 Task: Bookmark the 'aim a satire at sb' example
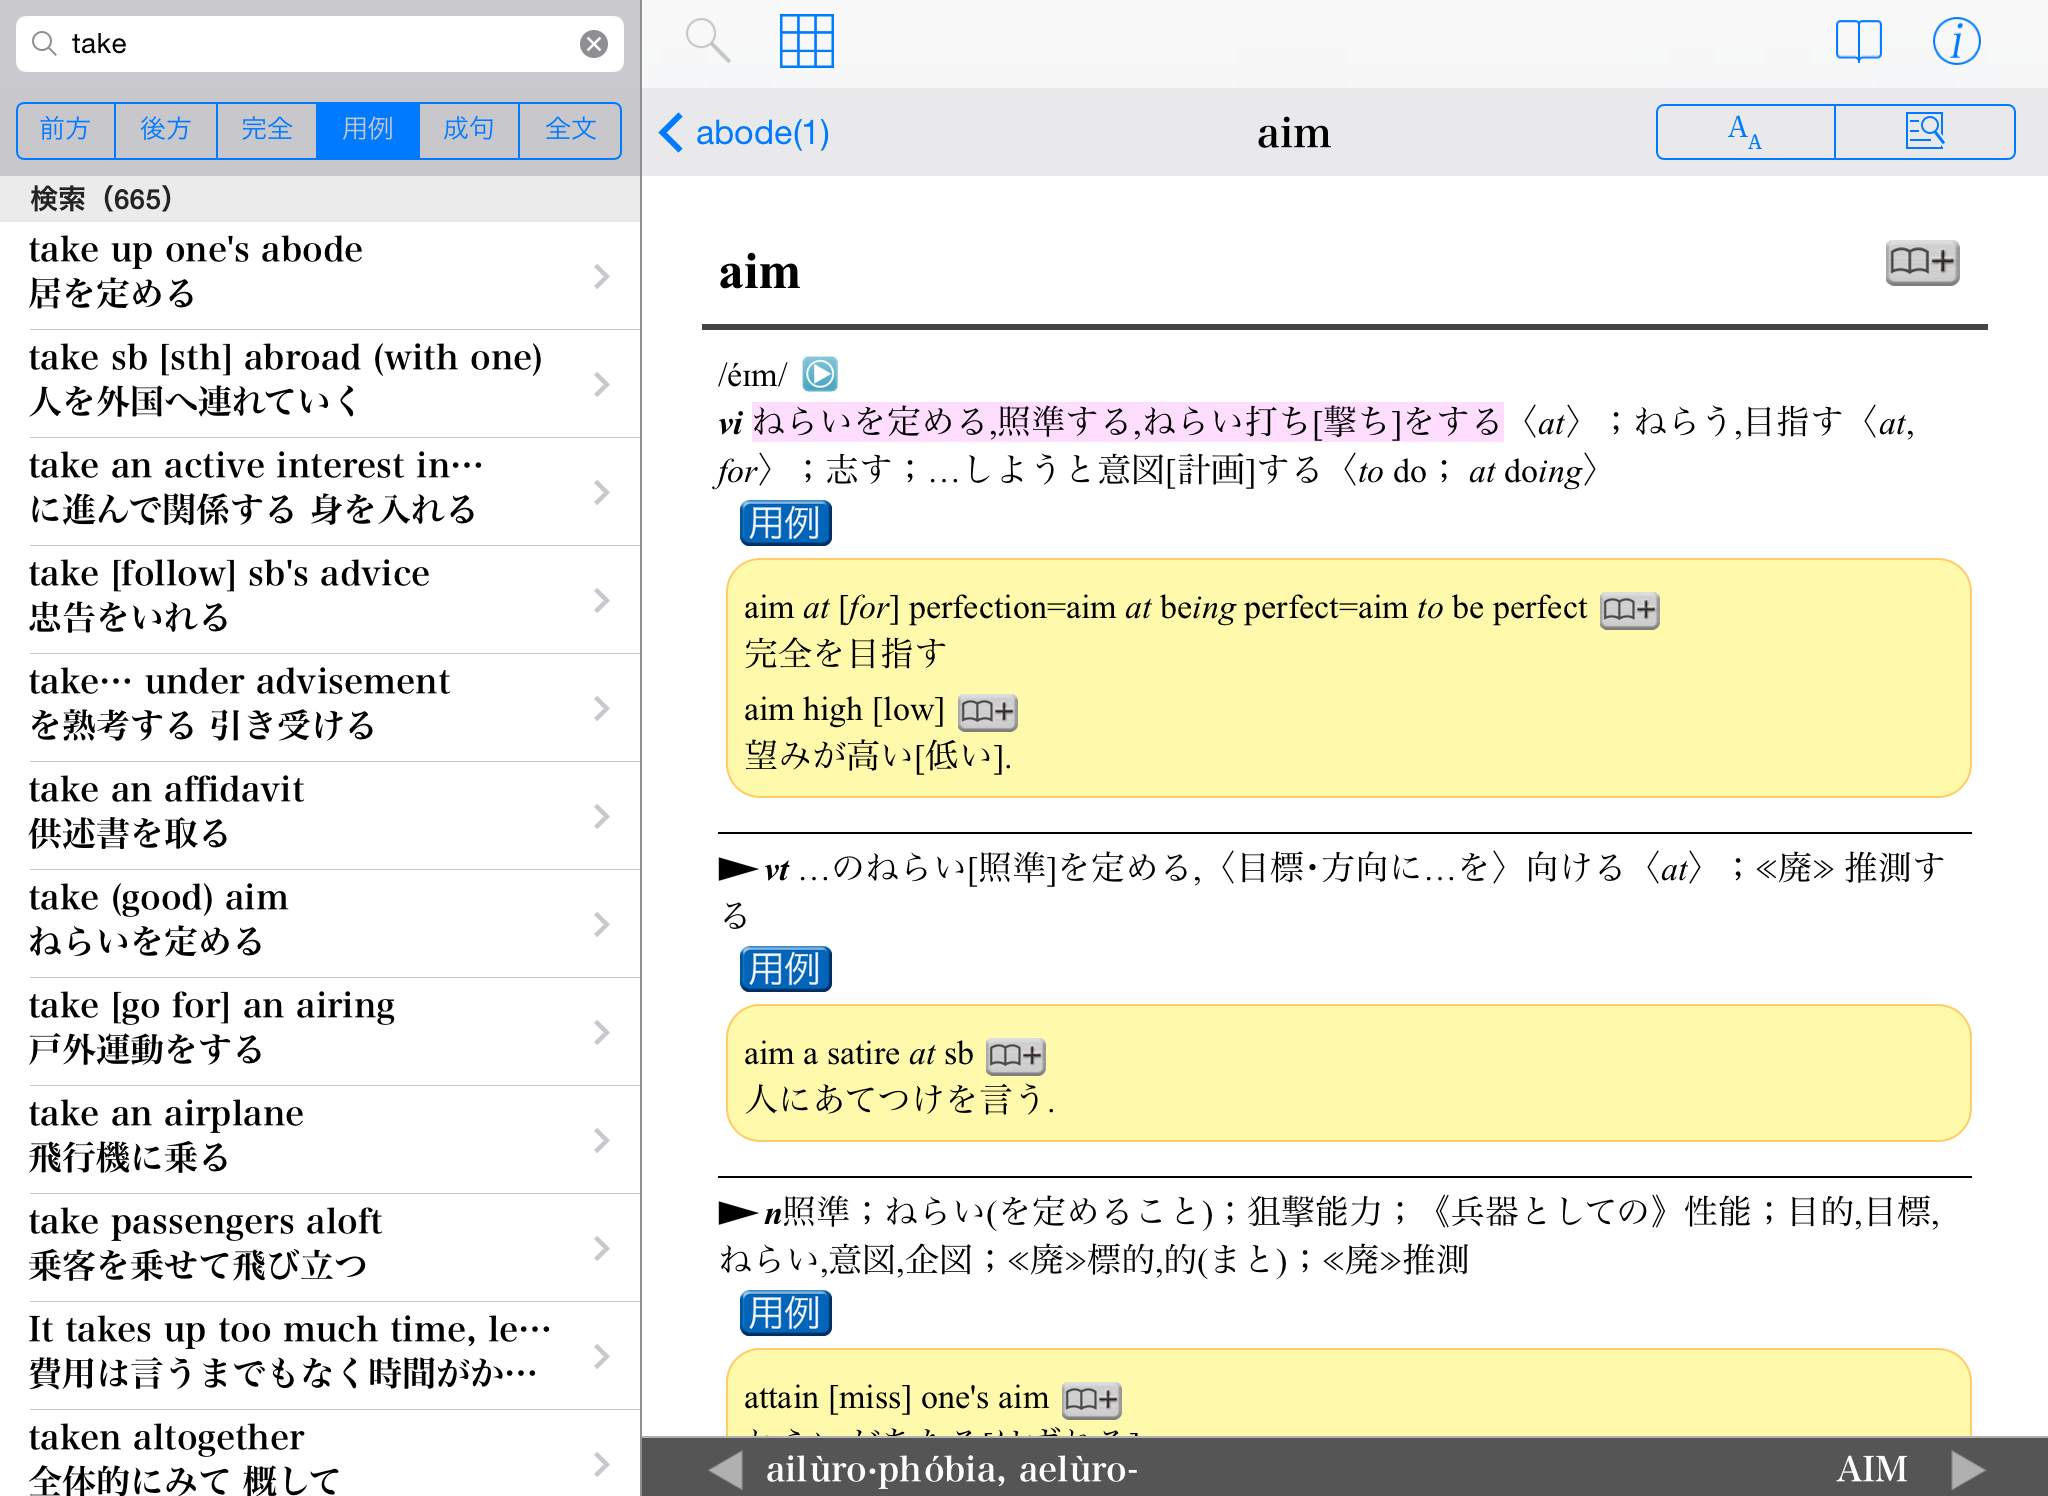1015,1056
